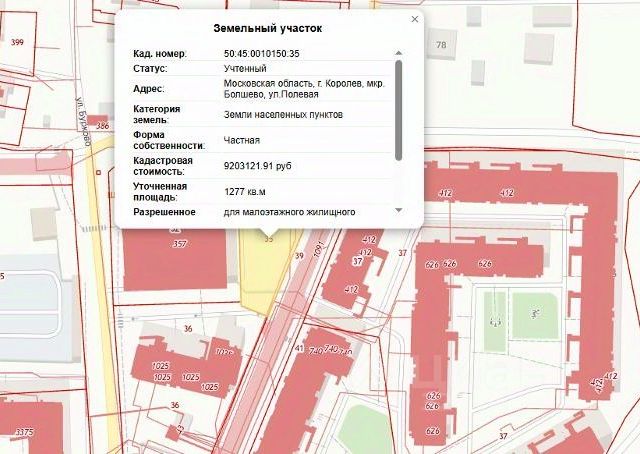Click the Статус label
Image resolution: width=640 pixels, height=454 pixels.
pos(150,68)
